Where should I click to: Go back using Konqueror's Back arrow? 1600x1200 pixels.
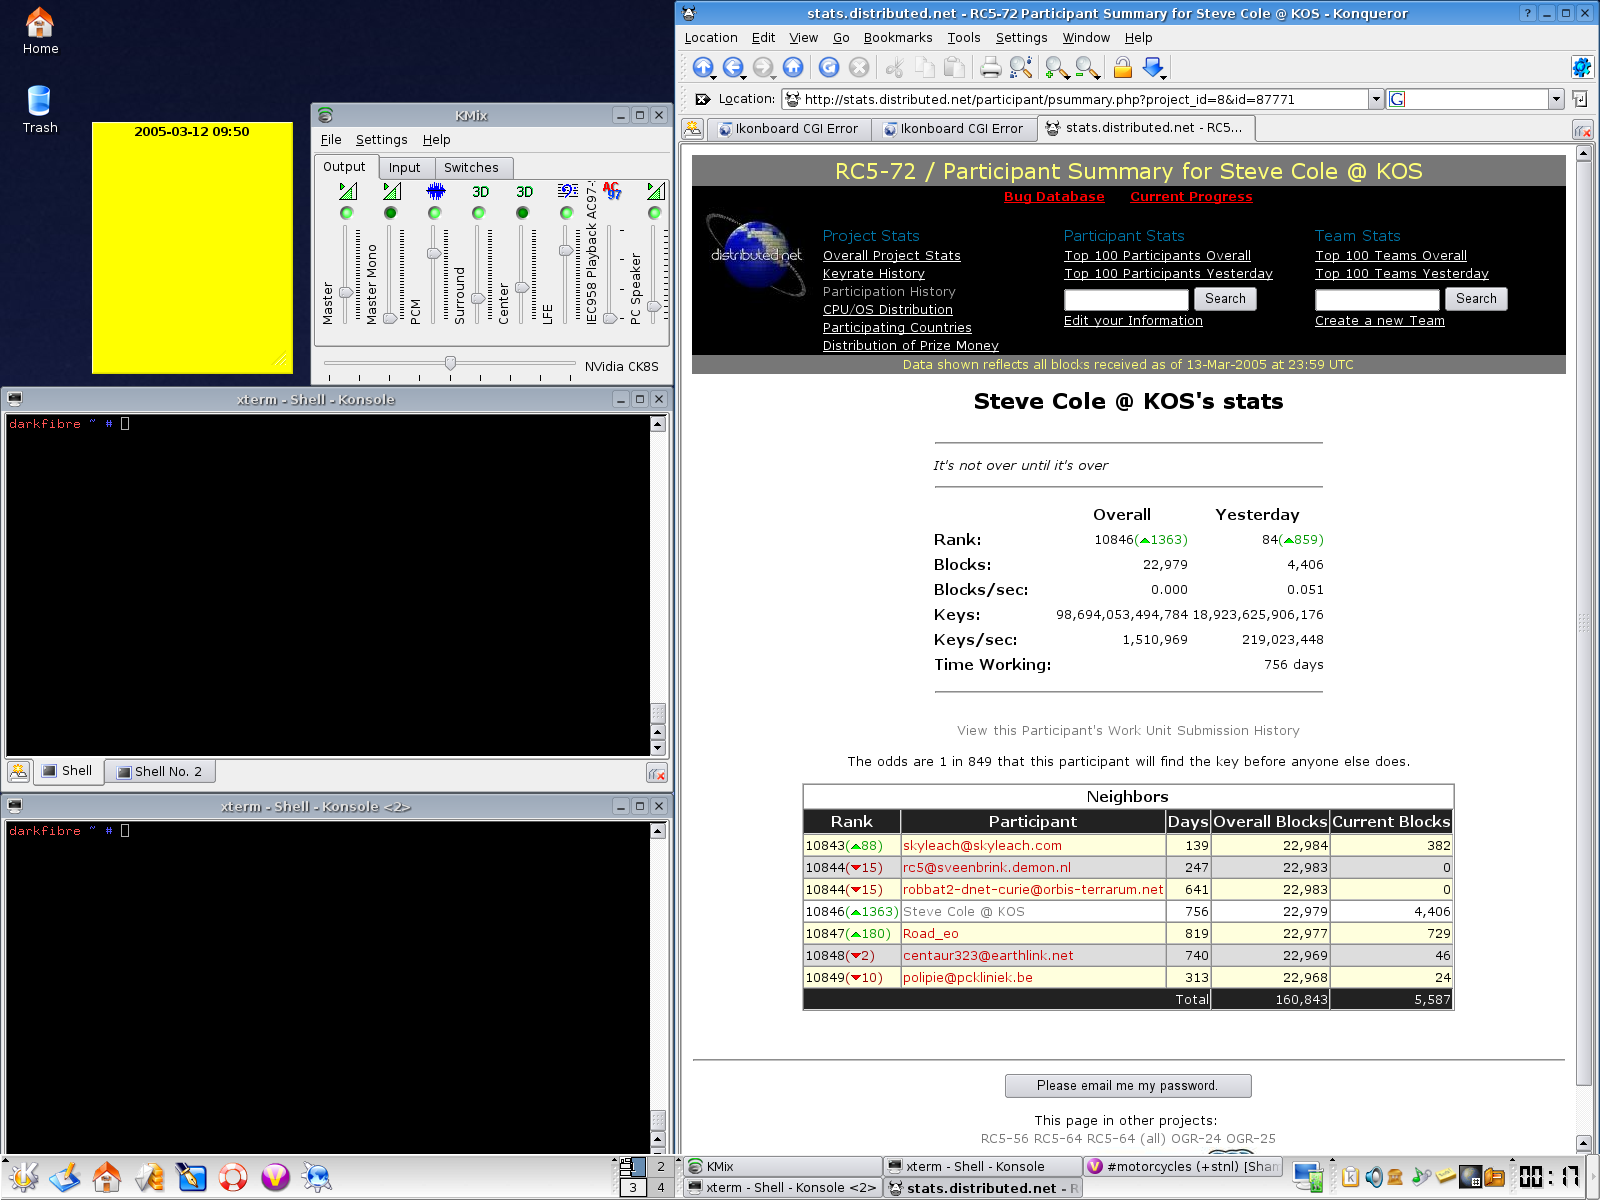(732, 67)
